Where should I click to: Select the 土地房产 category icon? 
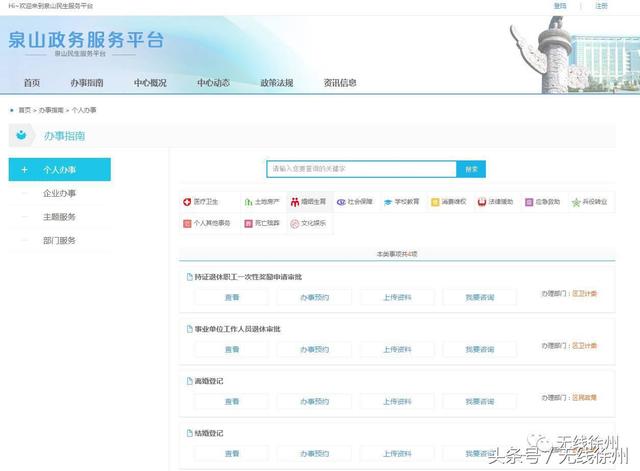click(248, 202)
